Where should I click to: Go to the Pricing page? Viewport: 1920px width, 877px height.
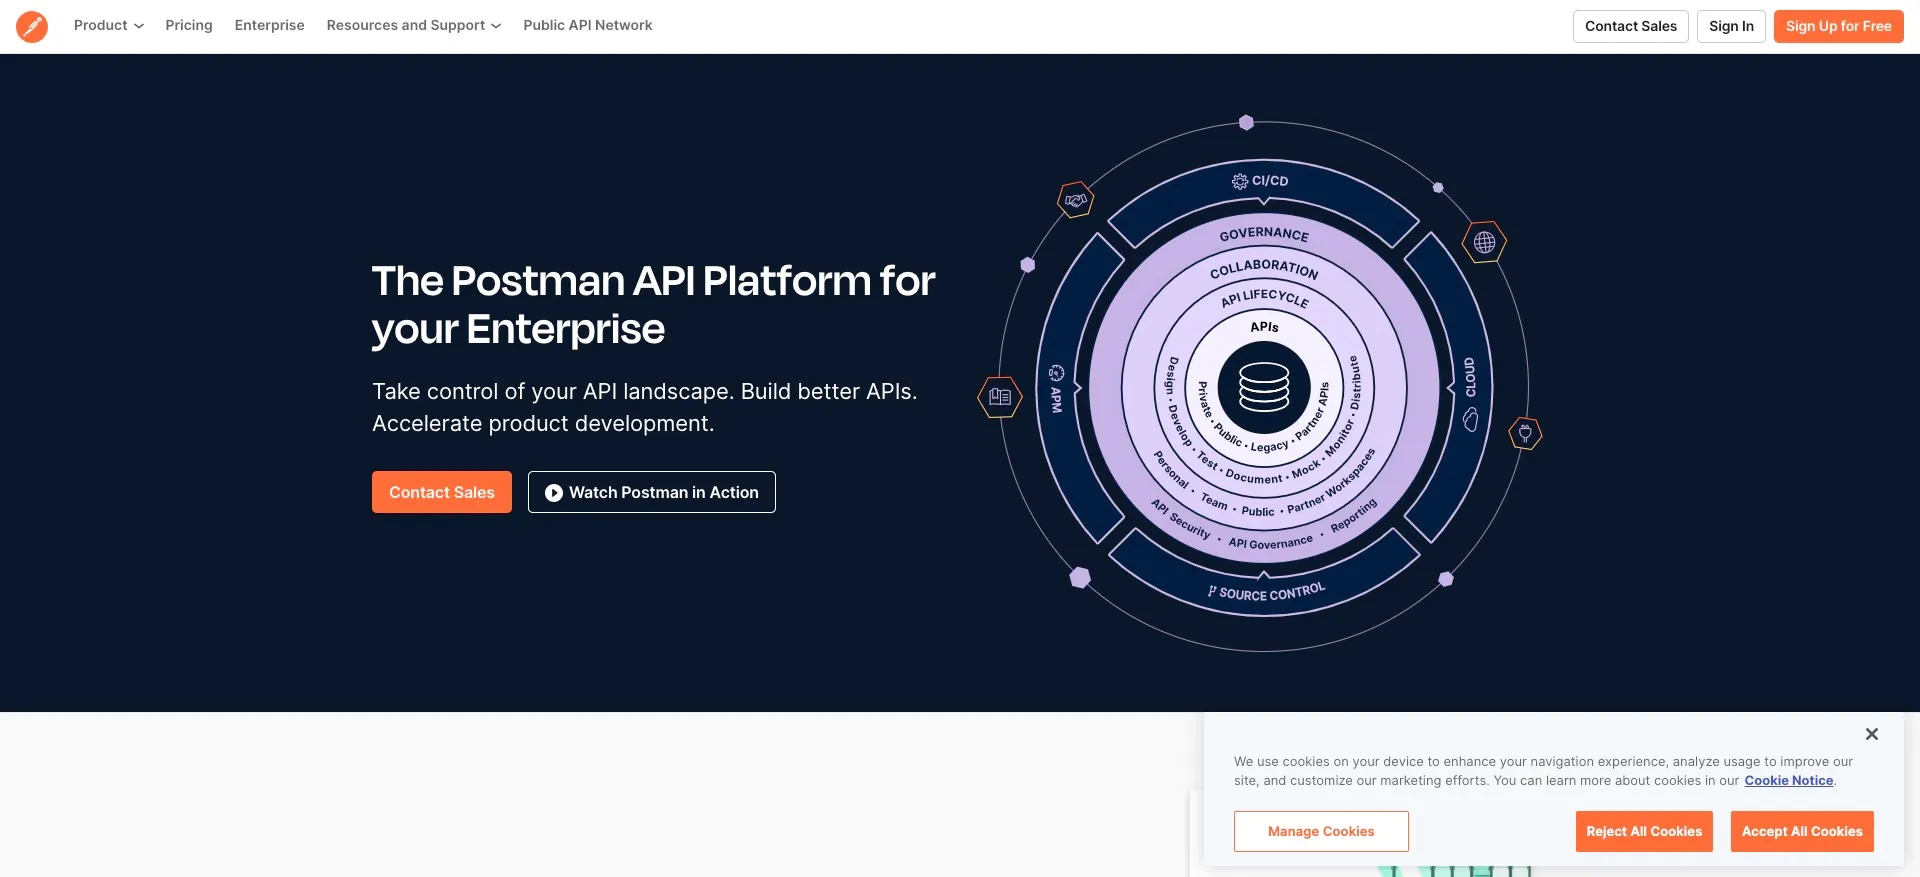(189, 25)
